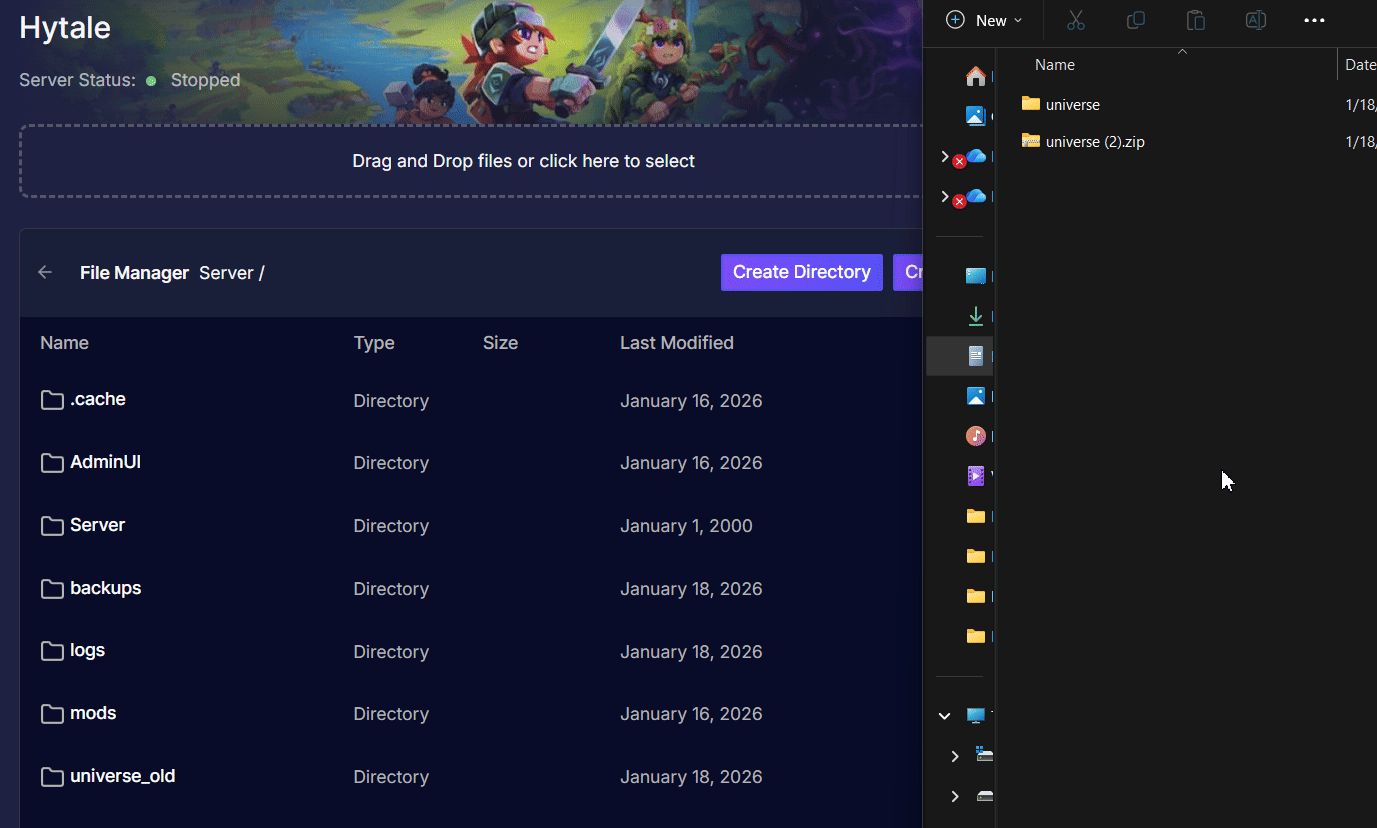Image resolution: width=1377 pixels, height=828 pixels.
Task: Click the back arrow in File Manager
Action: point(45,272)
